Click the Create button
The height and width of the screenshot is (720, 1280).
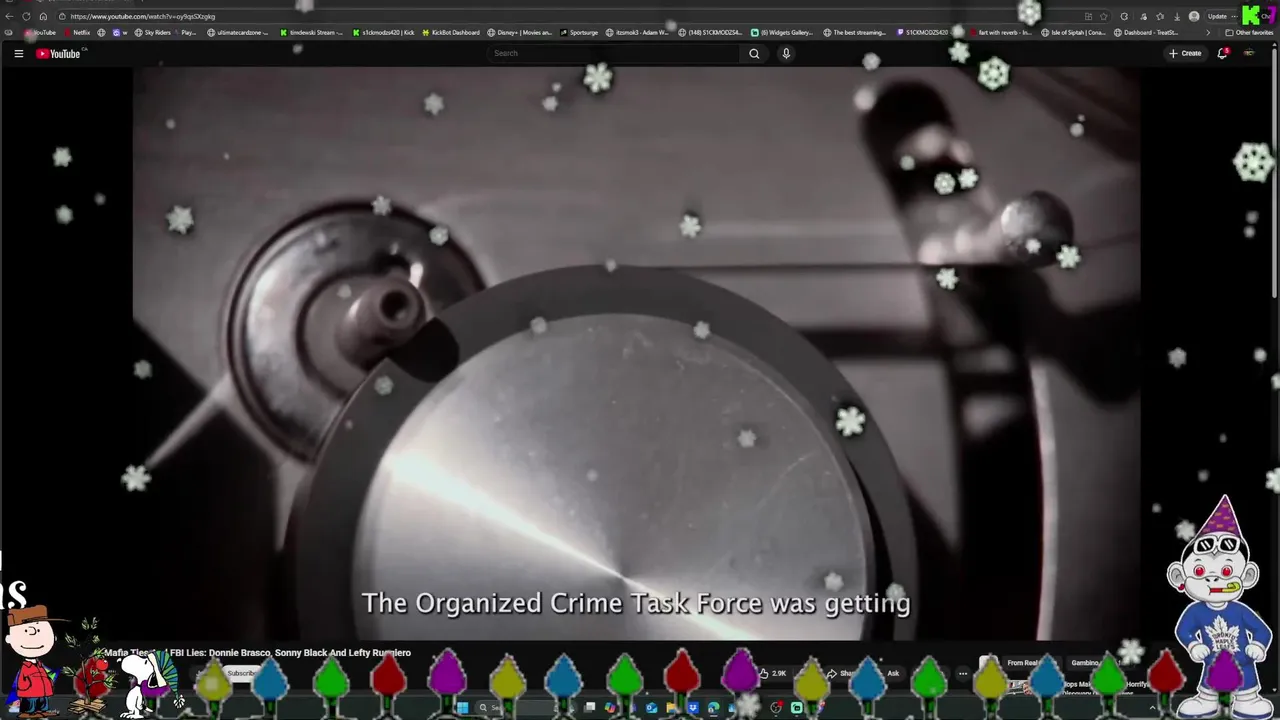[1185, 54]
